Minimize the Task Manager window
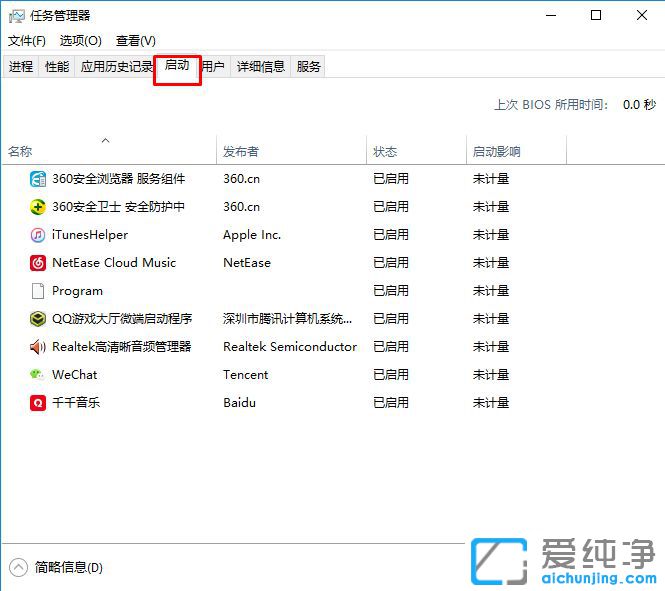665x591 pixels. click(551, 16)
